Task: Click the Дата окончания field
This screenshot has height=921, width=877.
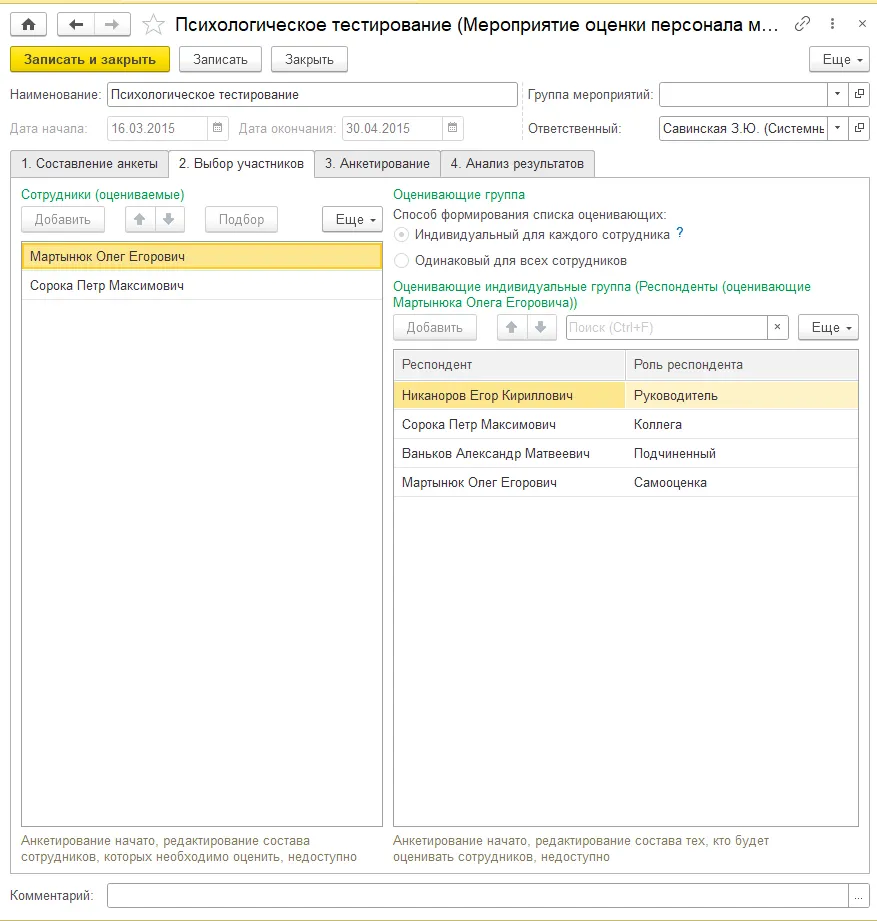Action: click(x=392, y=128)
